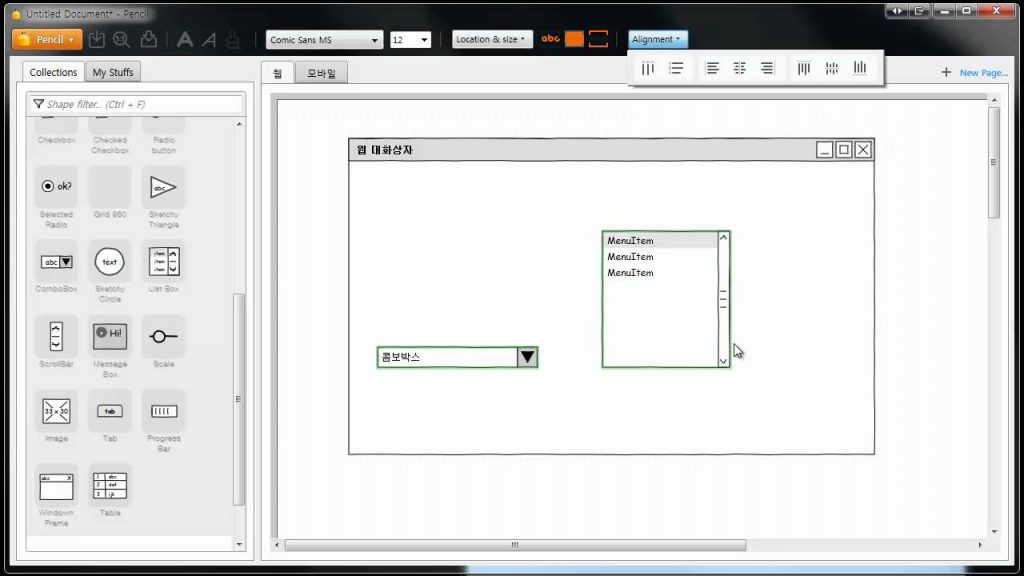Viewport: 1024px width, 576px height.
Task: Click the 웹 대화상자 mockup title bar
Action: 611,150
